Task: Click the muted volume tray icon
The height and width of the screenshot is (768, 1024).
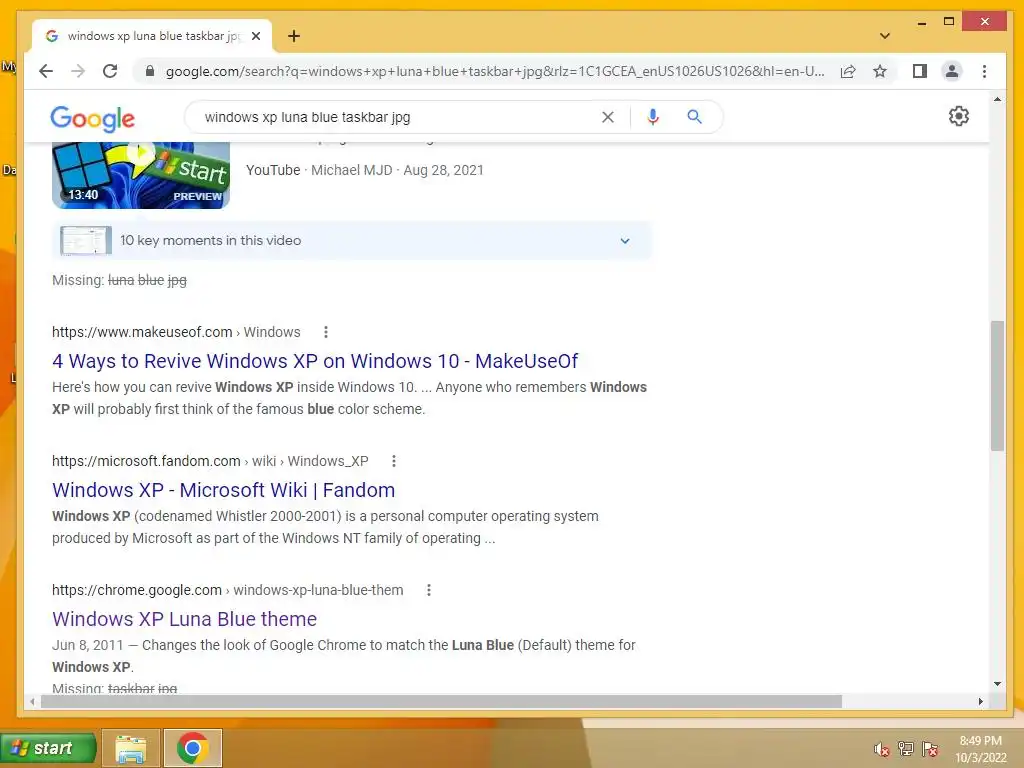Action: 881,749
